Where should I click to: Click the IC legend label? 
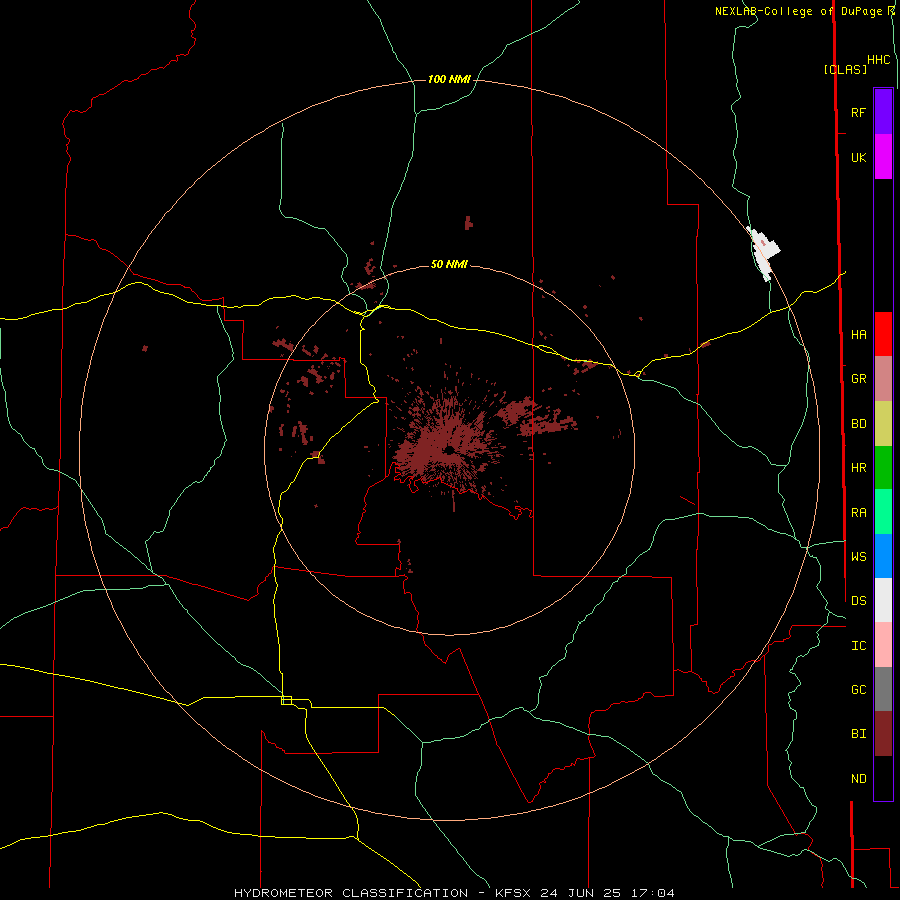pyautogui.click(x=858, y=646)
